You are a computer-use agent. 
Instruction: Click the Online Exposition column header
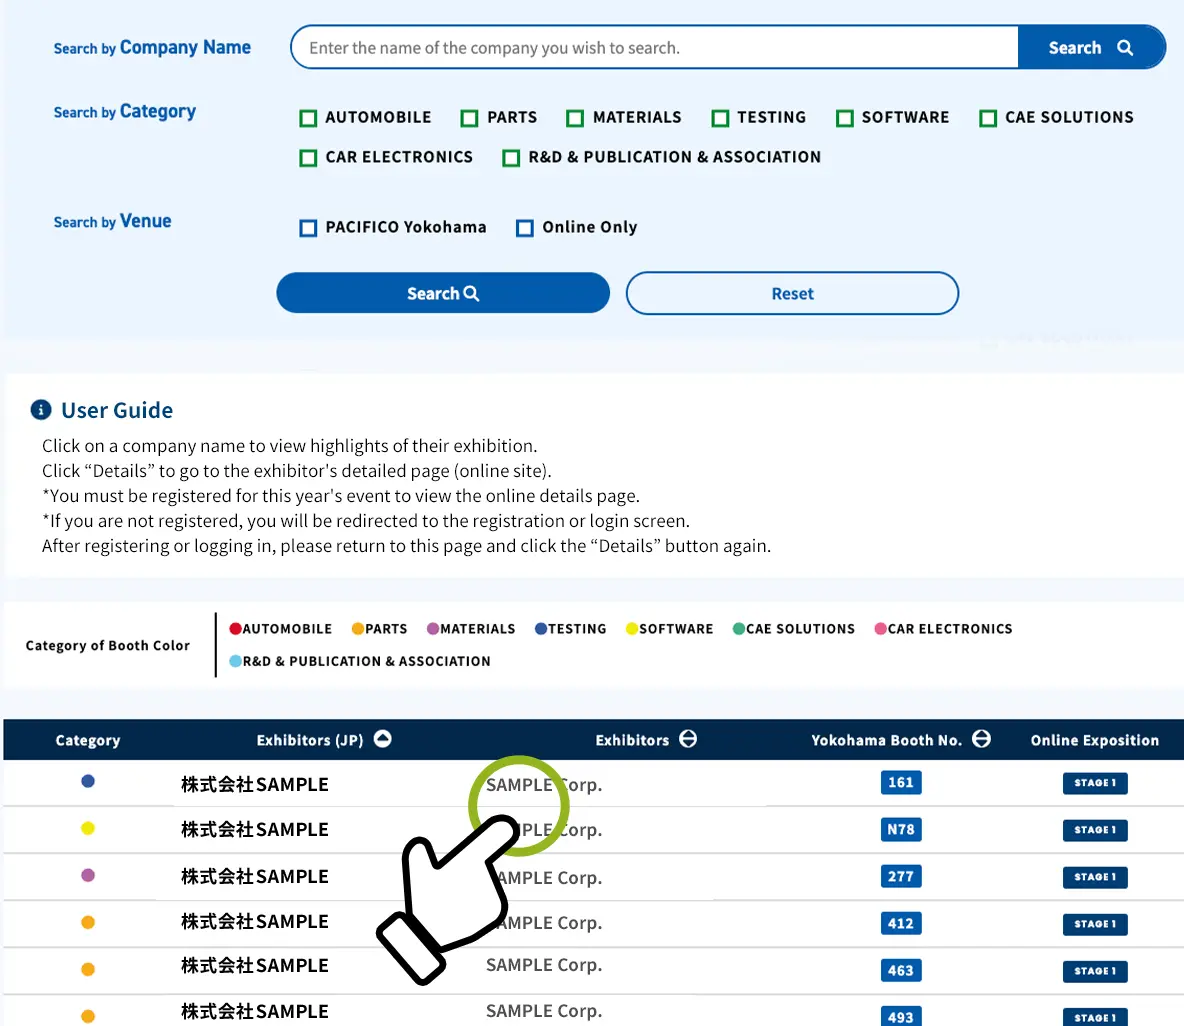(x=1094, y=741)
